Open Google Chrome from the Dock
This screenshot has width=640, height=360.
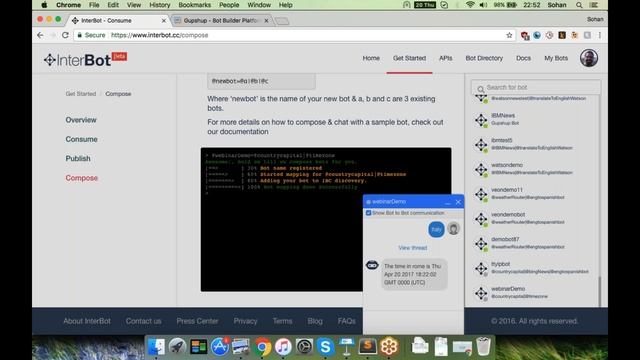(x=262, y=347)
